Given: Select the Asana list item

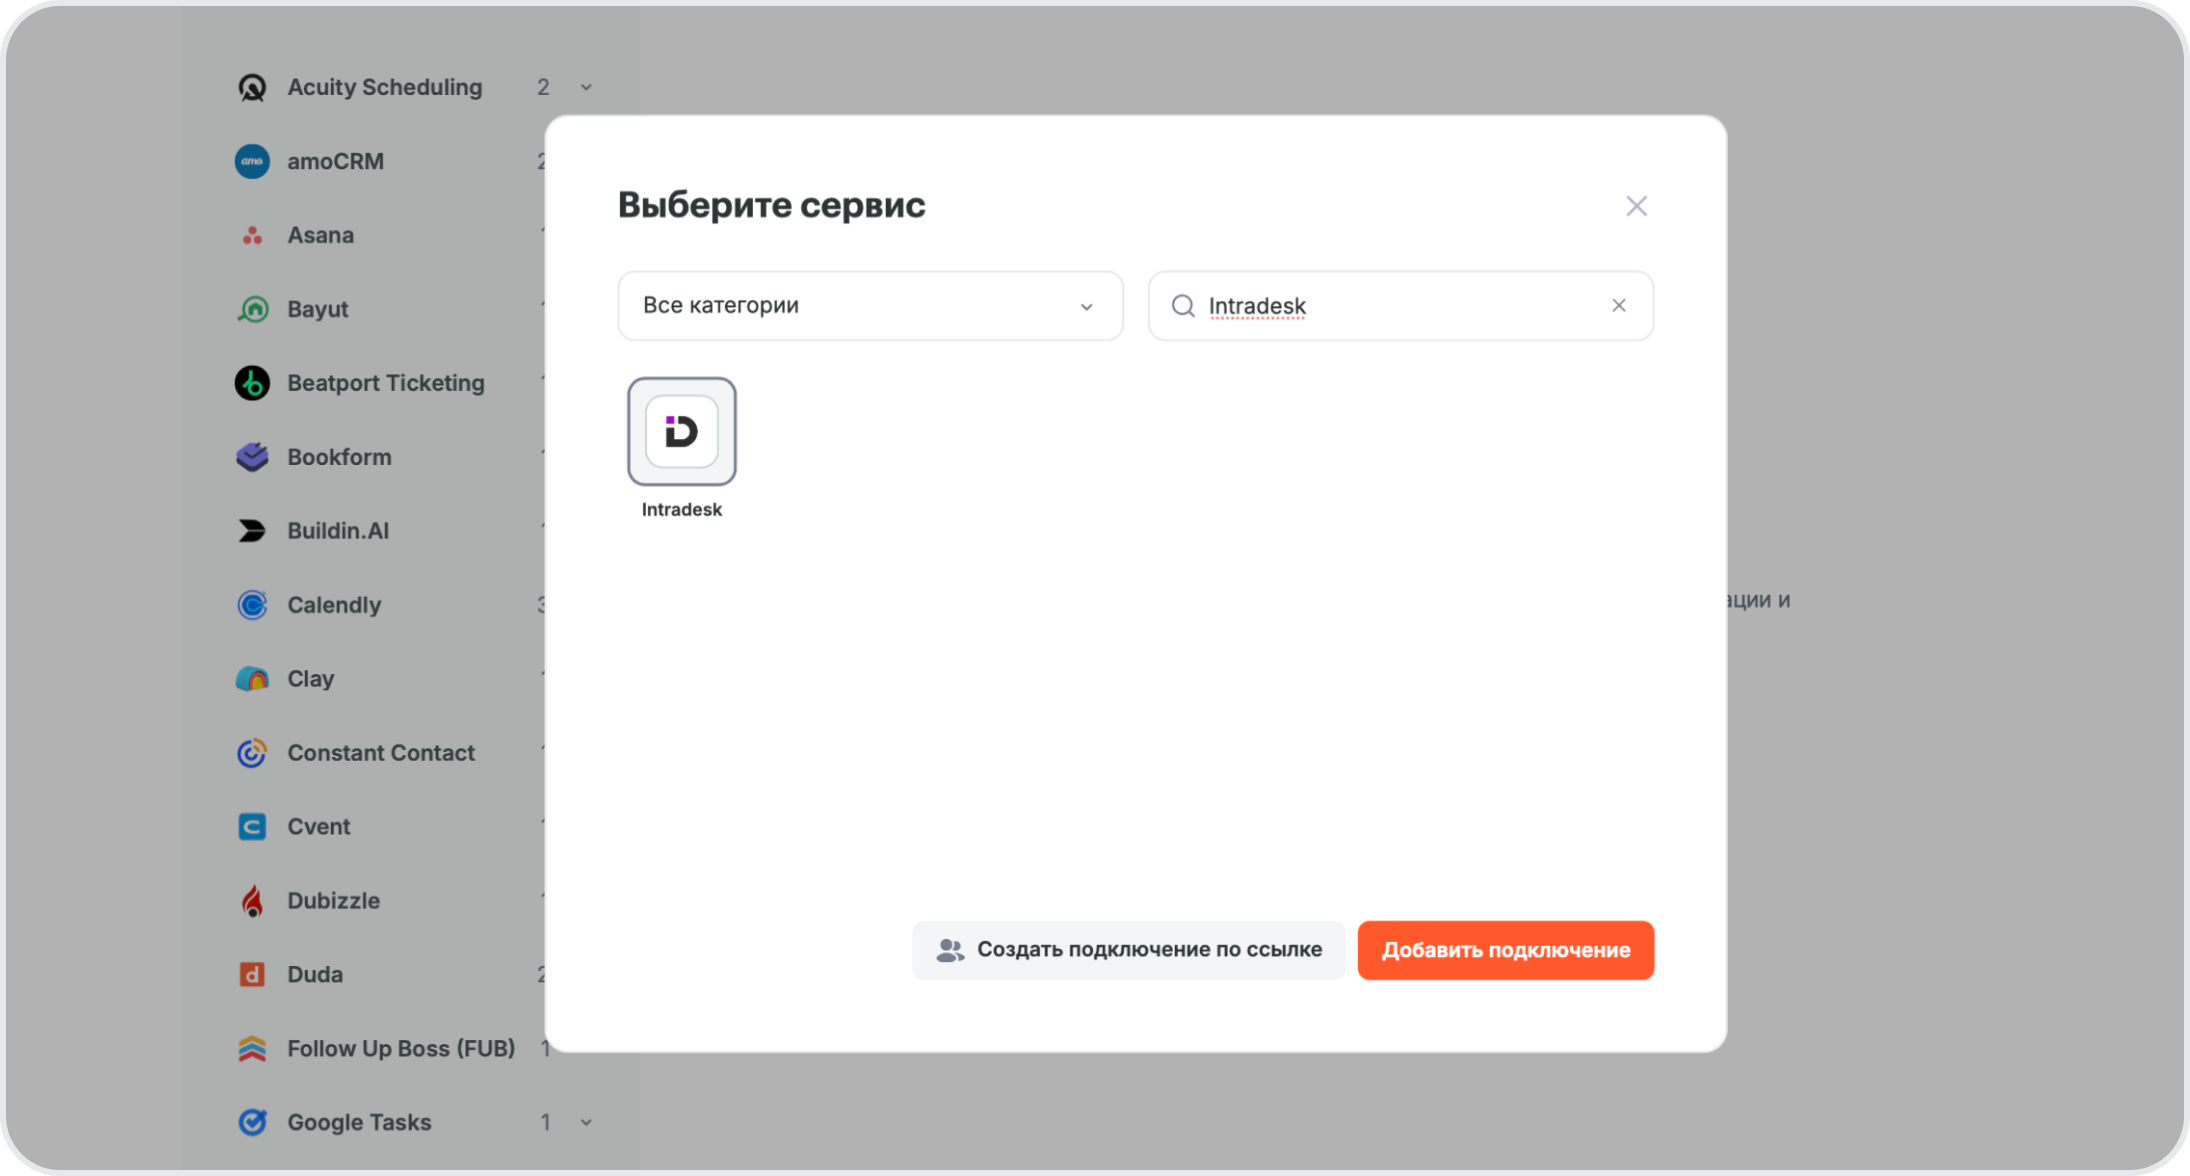Looking at the screenshot, I should (x=320, y=235).
